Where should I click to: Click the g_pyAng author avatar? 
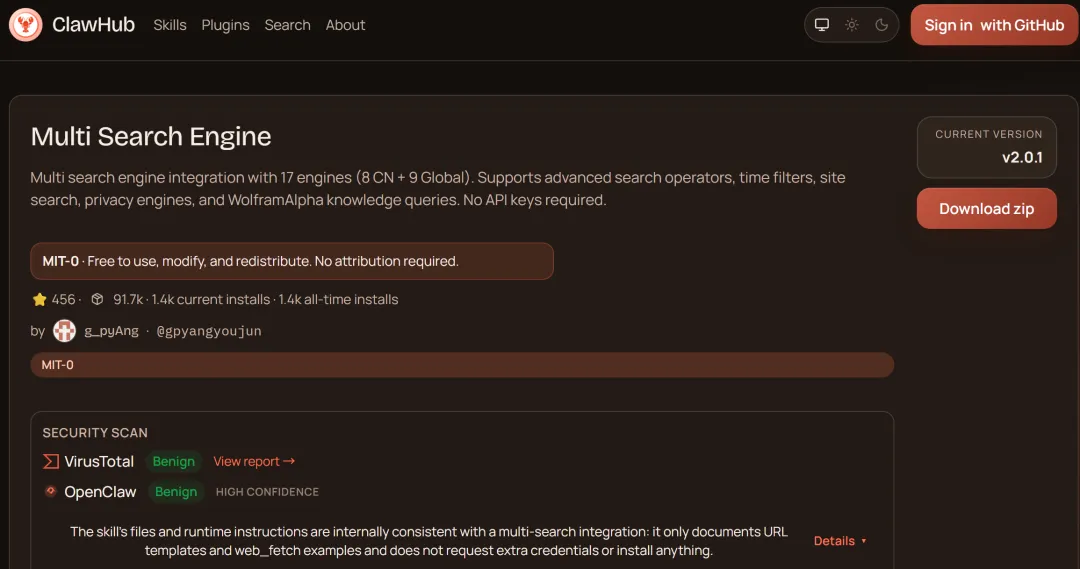click(65, 331)
